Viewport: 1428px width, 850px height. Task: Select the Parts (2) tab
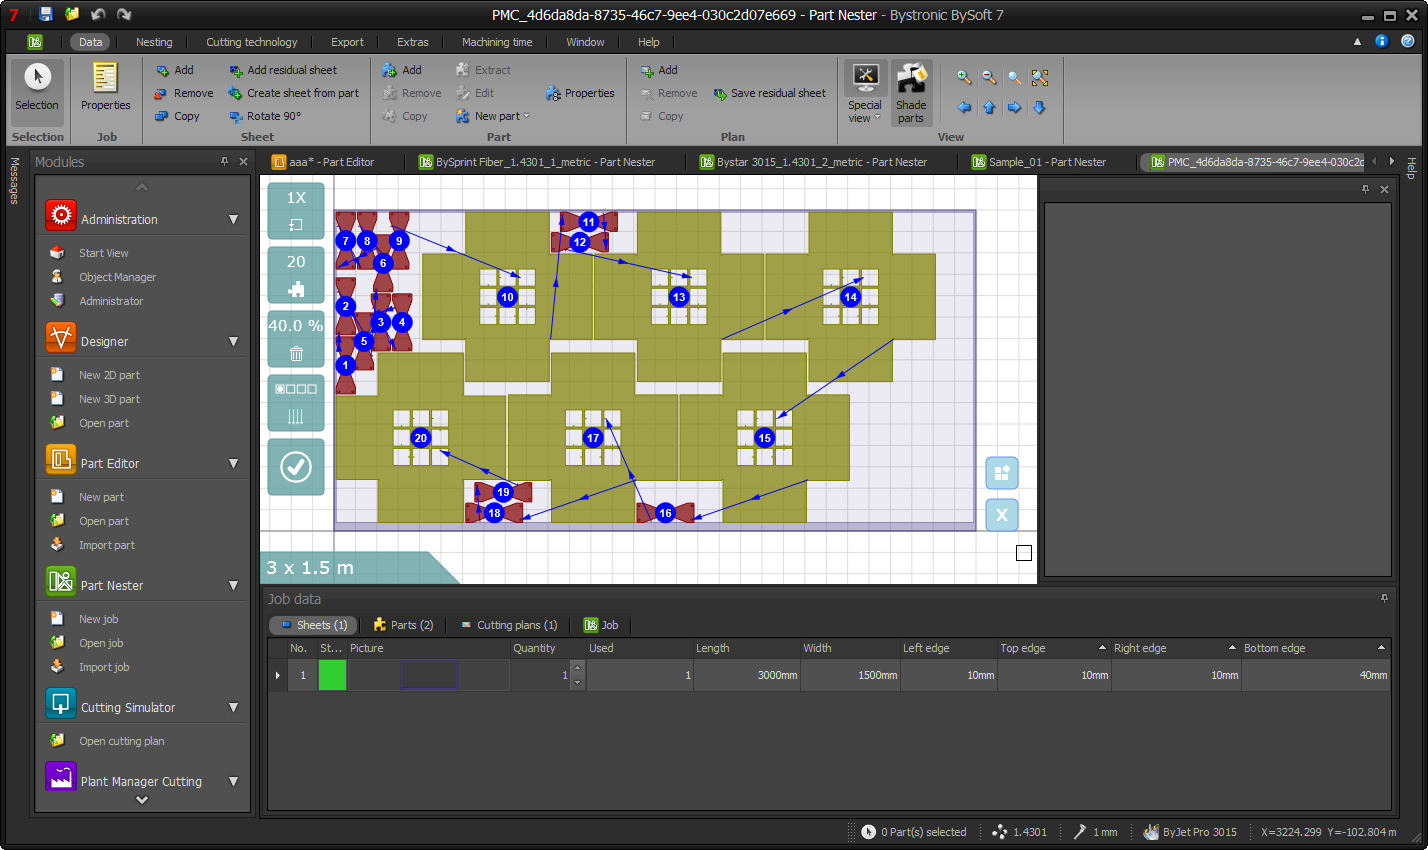point(403,625)
